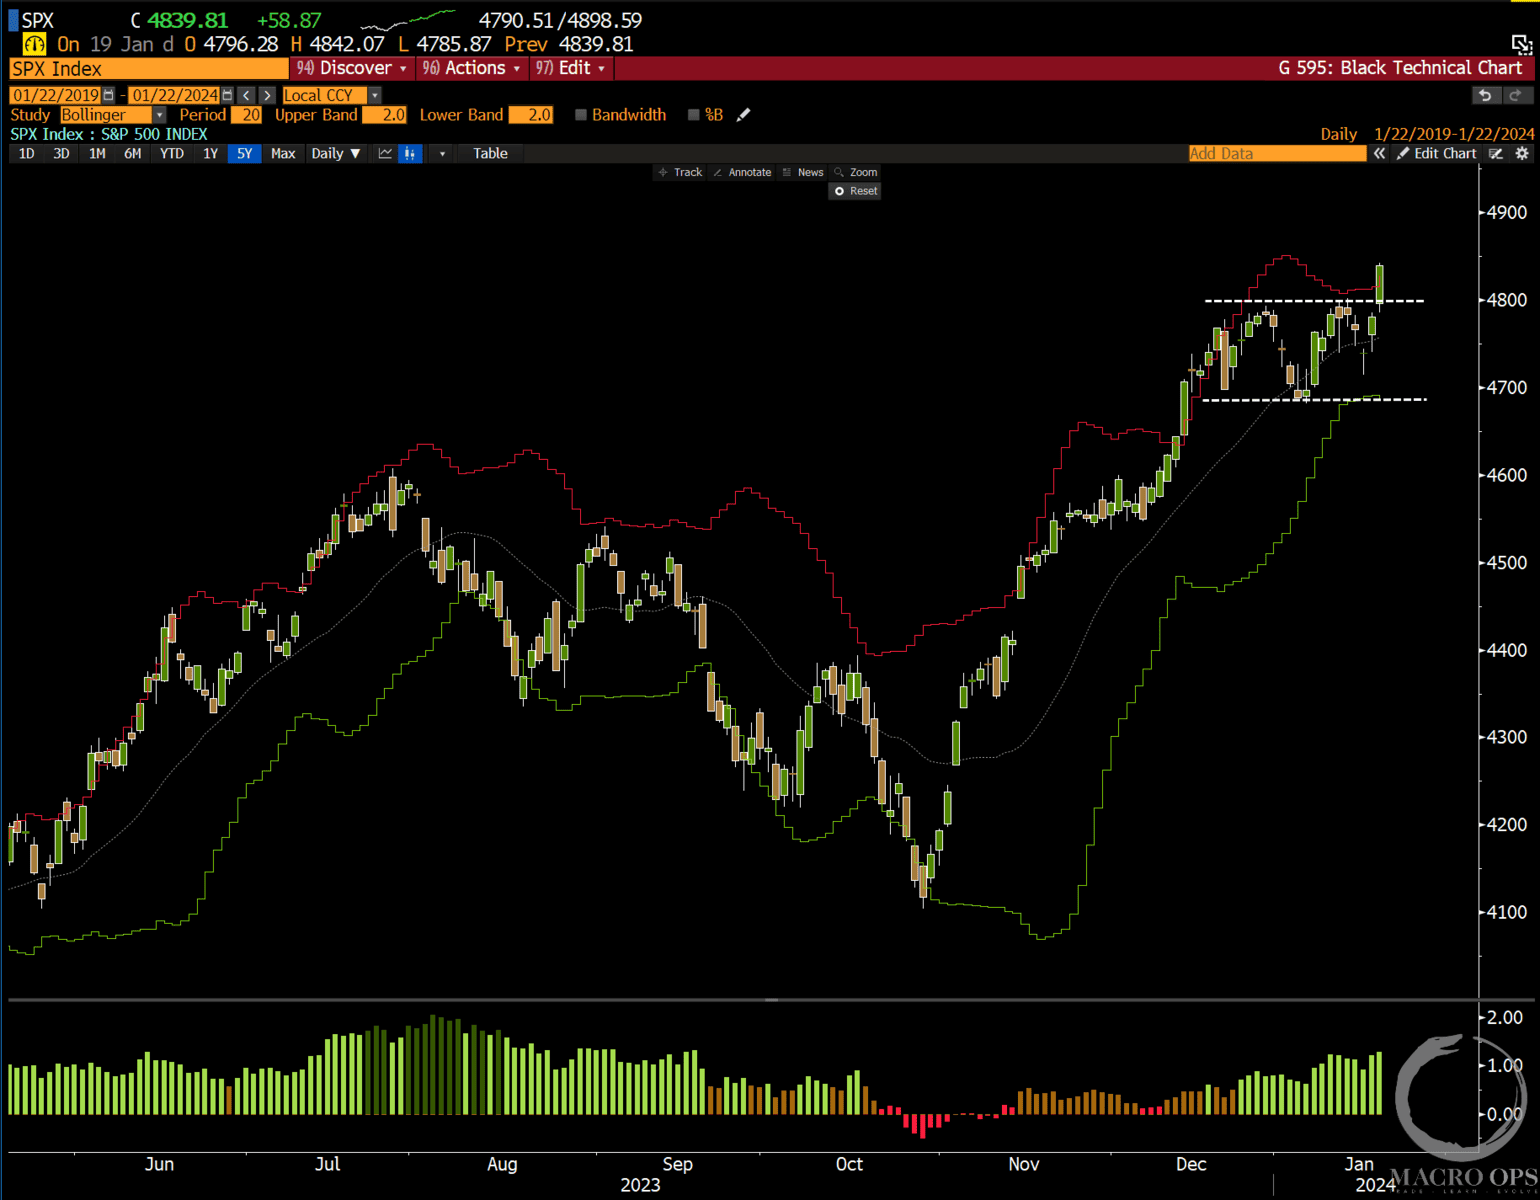Click the Lower Band value field
Image resolution: width=1540 pixels, height=1200 pixels.
click(x=531, y=115)
